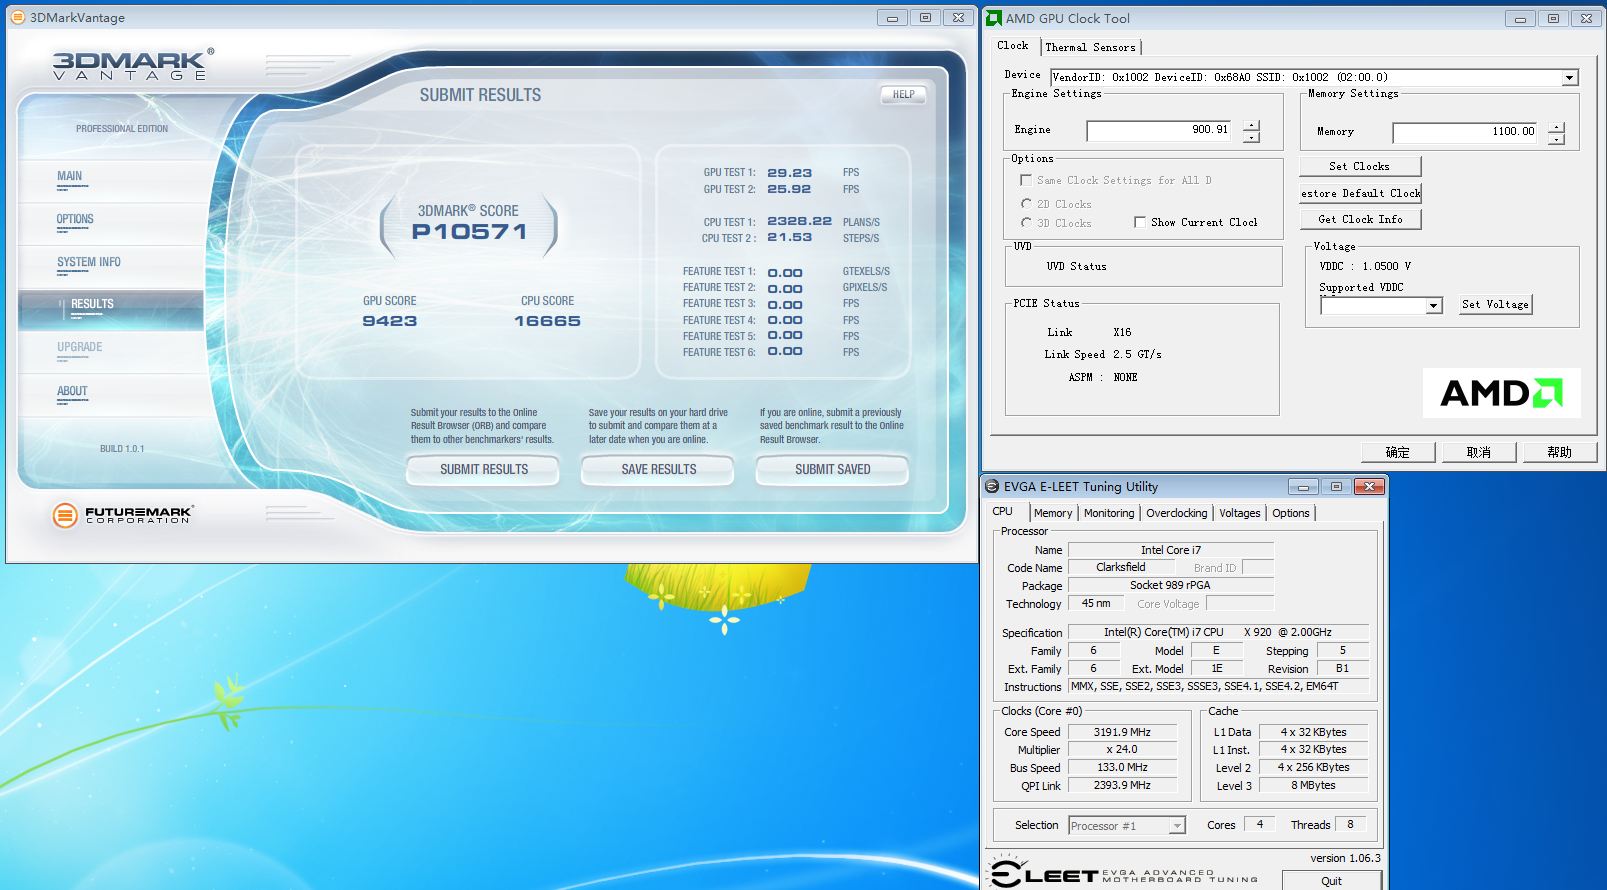Click the 帮助 button

(x=1560, y=452)
